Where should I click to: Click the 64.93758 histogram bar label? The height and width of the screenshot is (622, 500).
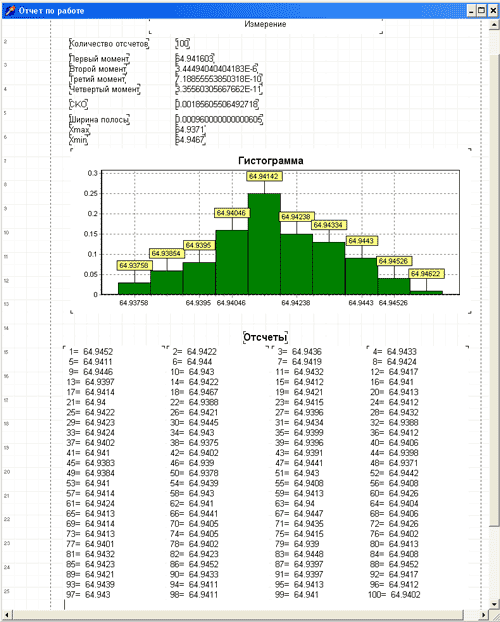point(135,265)
